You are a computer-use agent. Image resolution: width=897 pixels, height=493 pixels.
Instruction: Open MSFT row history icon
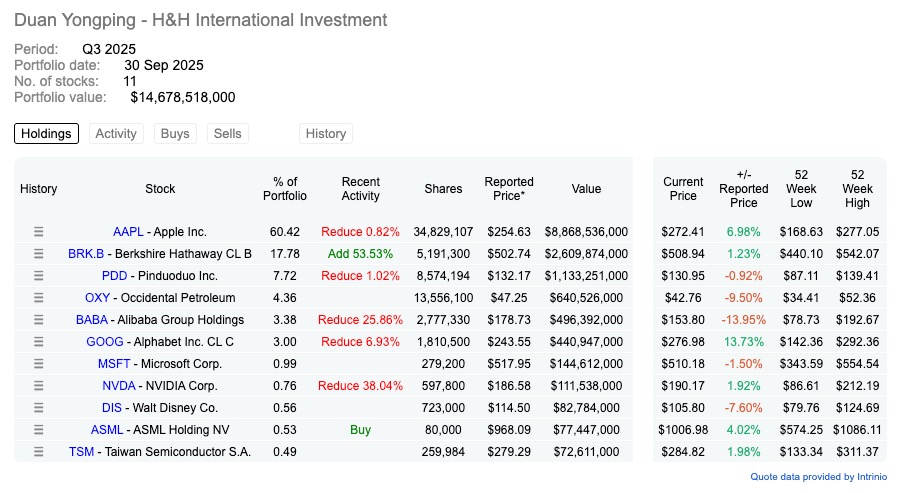39,364
